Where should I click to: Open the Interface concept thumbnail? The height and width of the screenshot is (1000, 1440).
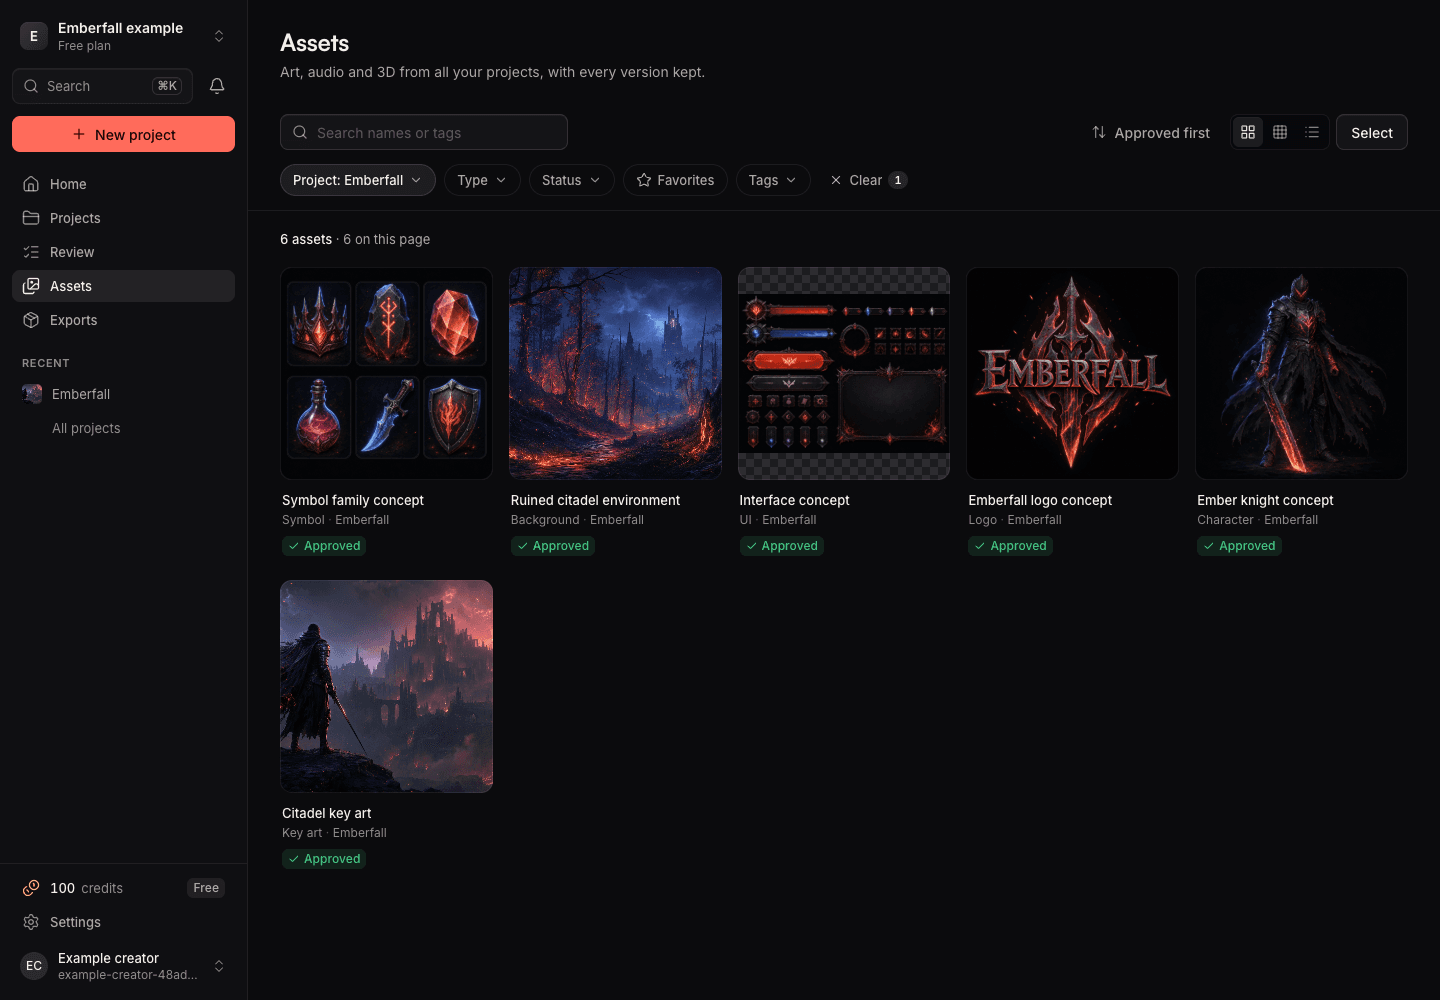(x=844, y=373)
